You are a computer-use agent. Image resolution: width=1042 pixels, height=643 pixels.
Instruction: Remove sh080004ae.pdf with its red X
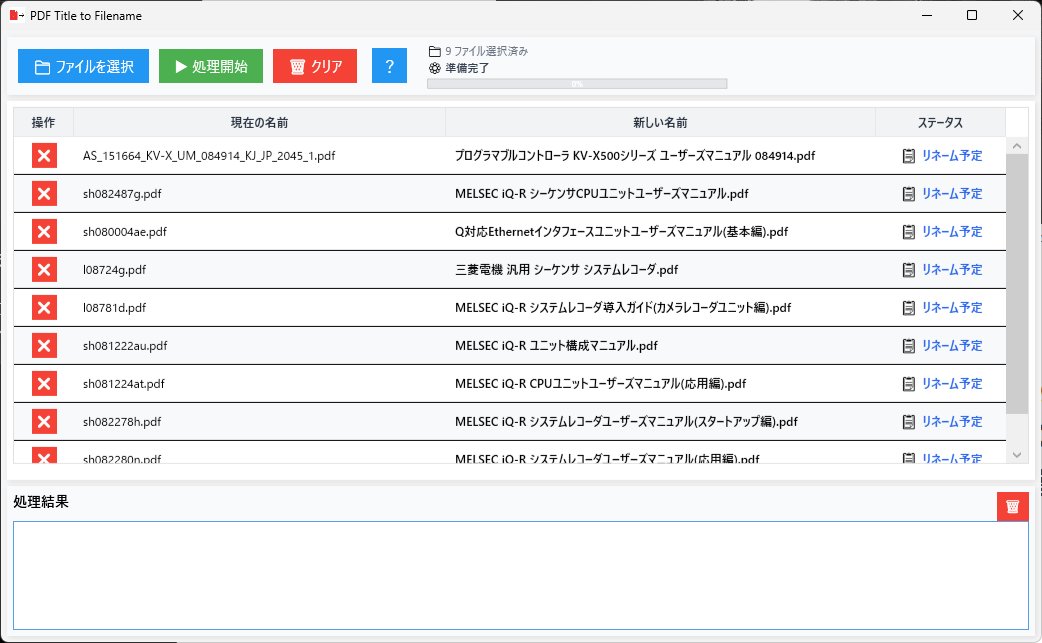[45, 231]
